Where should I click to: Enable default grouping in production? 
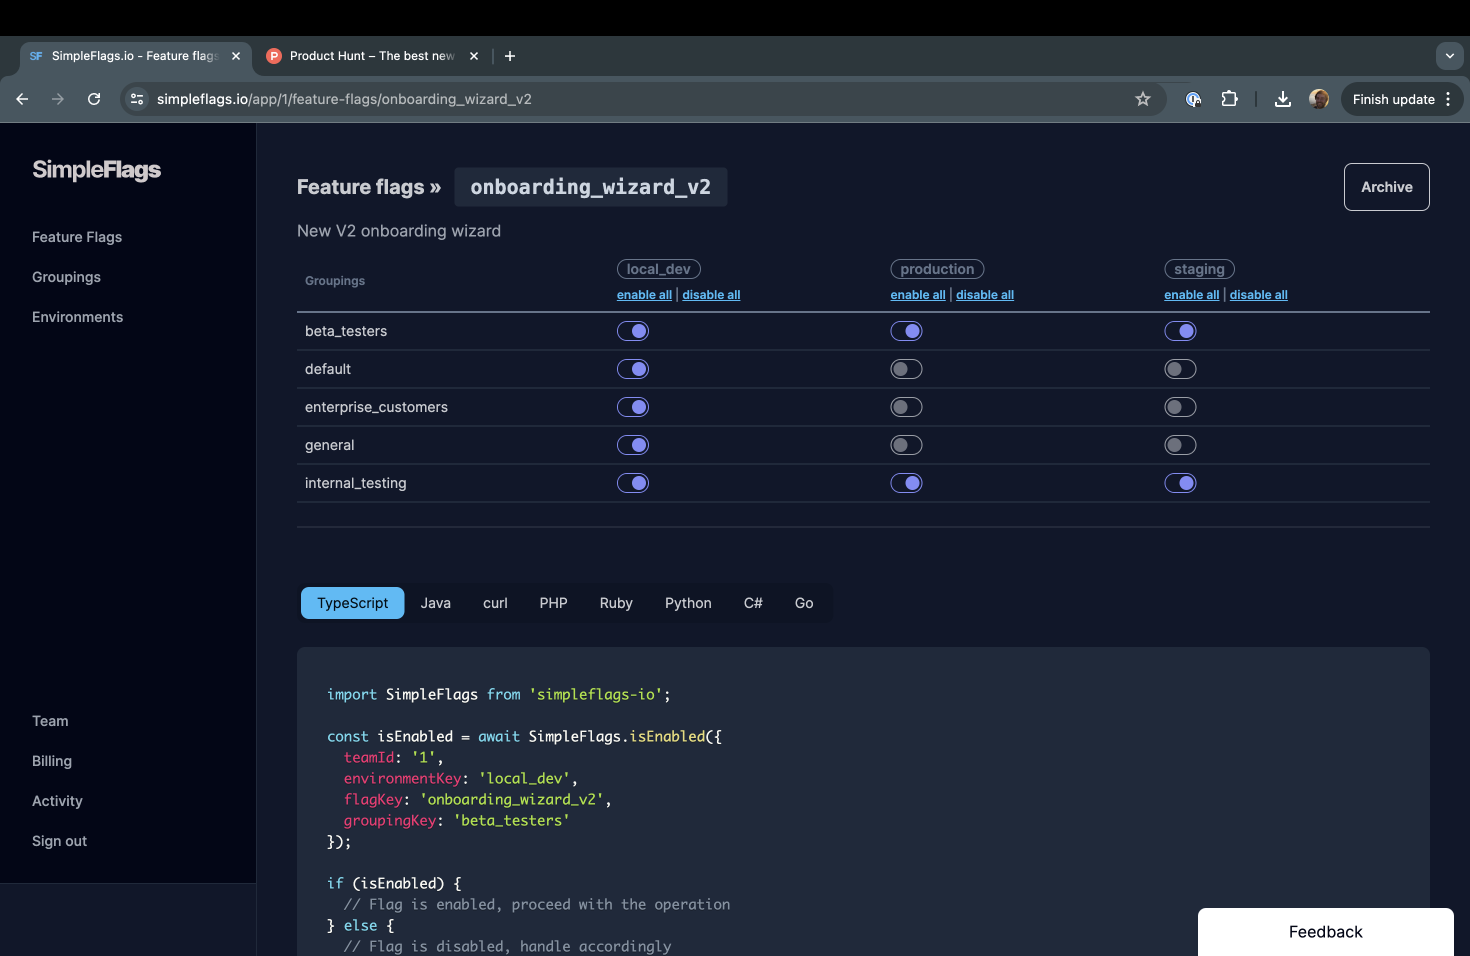pos(906,369)
